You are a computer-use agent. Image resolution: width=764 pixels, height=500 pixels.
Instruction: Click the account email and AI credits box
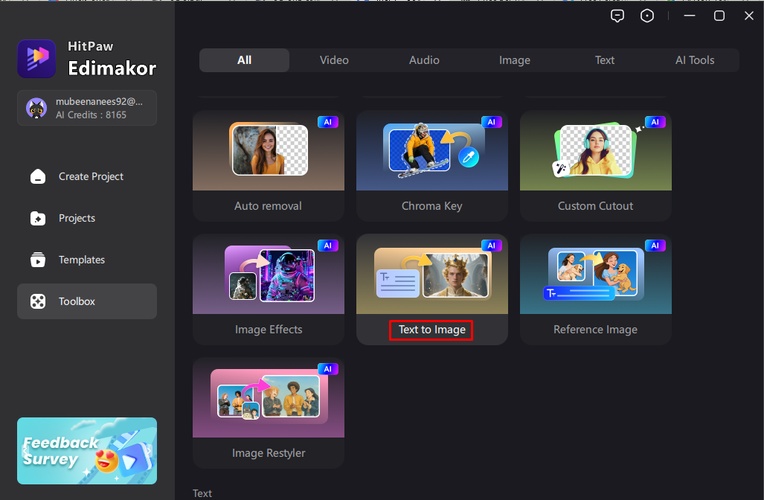pyautogui.click(x=87, y=108)
